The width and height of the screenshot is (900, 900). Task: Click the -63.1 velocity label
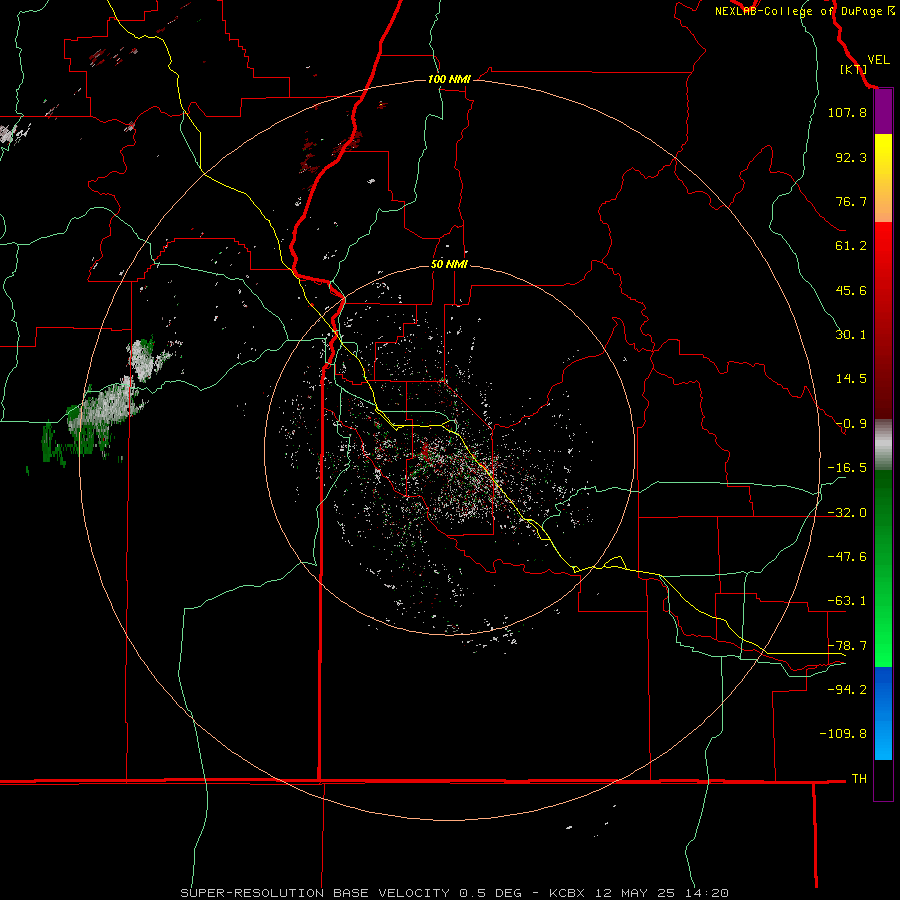coord(847,601)
